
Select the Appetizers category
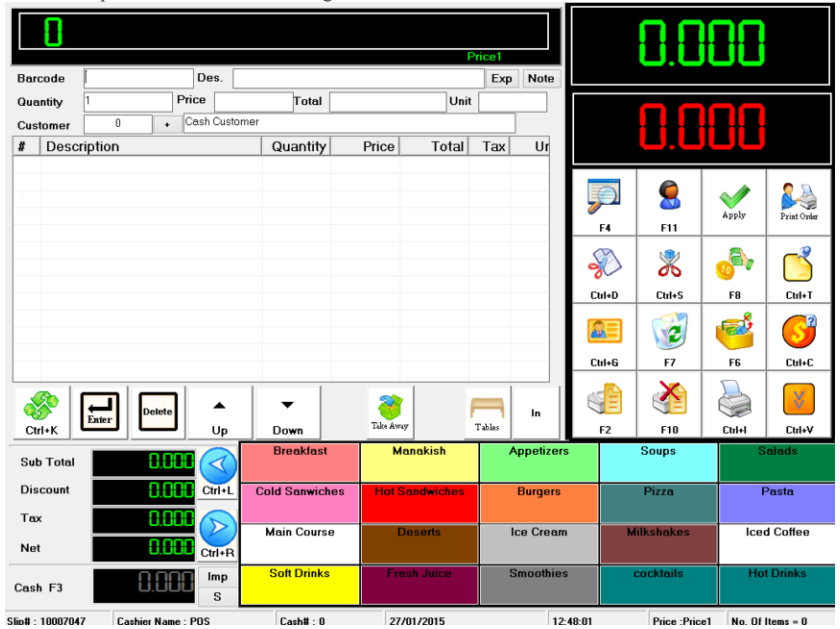pos(539,462)
